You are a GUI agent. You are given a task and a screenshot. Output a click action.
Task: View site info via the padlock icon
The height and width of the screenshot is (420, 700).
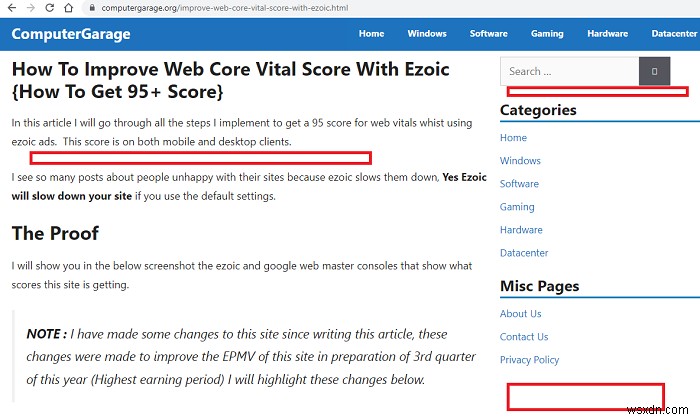(x=92, y=8)
